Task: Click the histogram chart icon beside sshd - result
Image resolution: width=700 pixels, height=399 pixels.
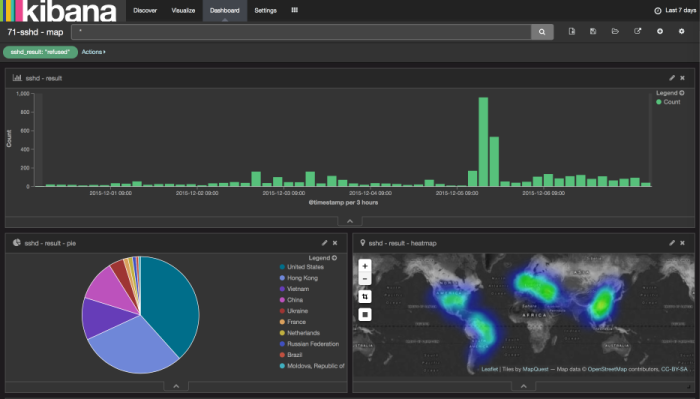Action: [x=17, y=78]
